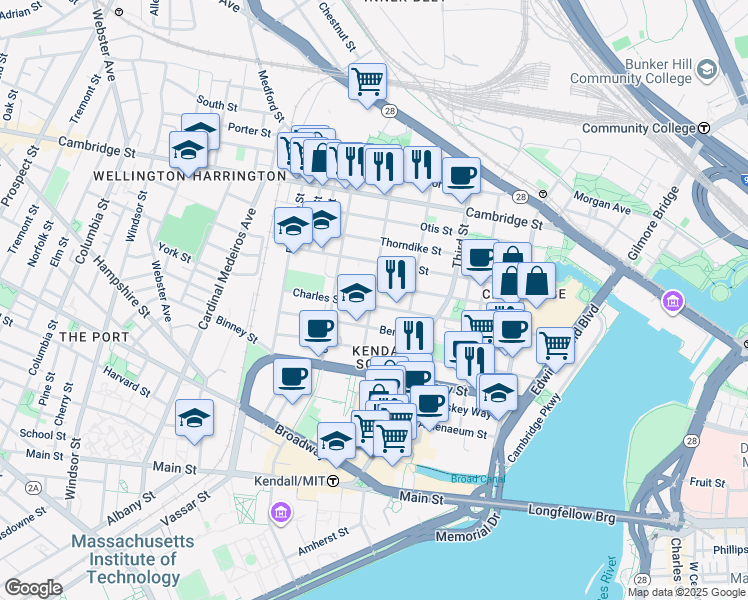This screenshot has width=748, height=600.
Task: Click the Kendall/MIT transit station icon
Action: coord(333,481)
